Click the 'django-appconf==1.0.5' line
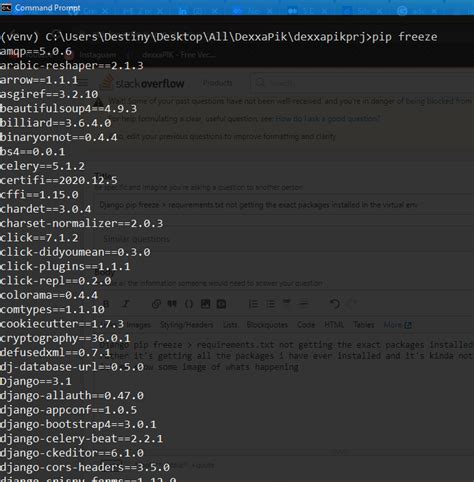 tap(68, 410)
